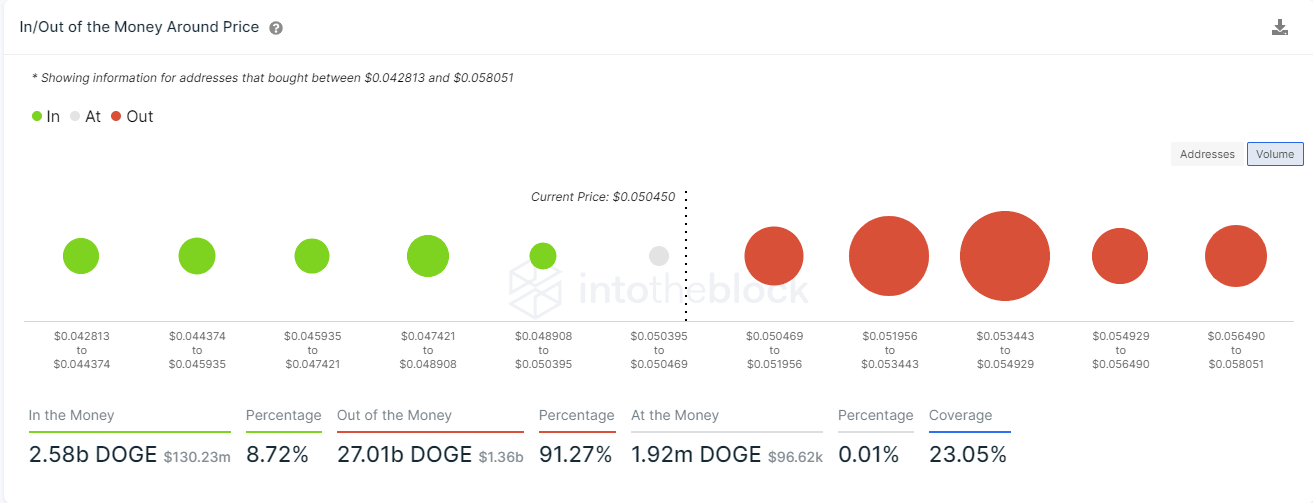Click the red bubble for $0.054929 to $0.056490
The image size is (1313, 503).
(1120, 256)
